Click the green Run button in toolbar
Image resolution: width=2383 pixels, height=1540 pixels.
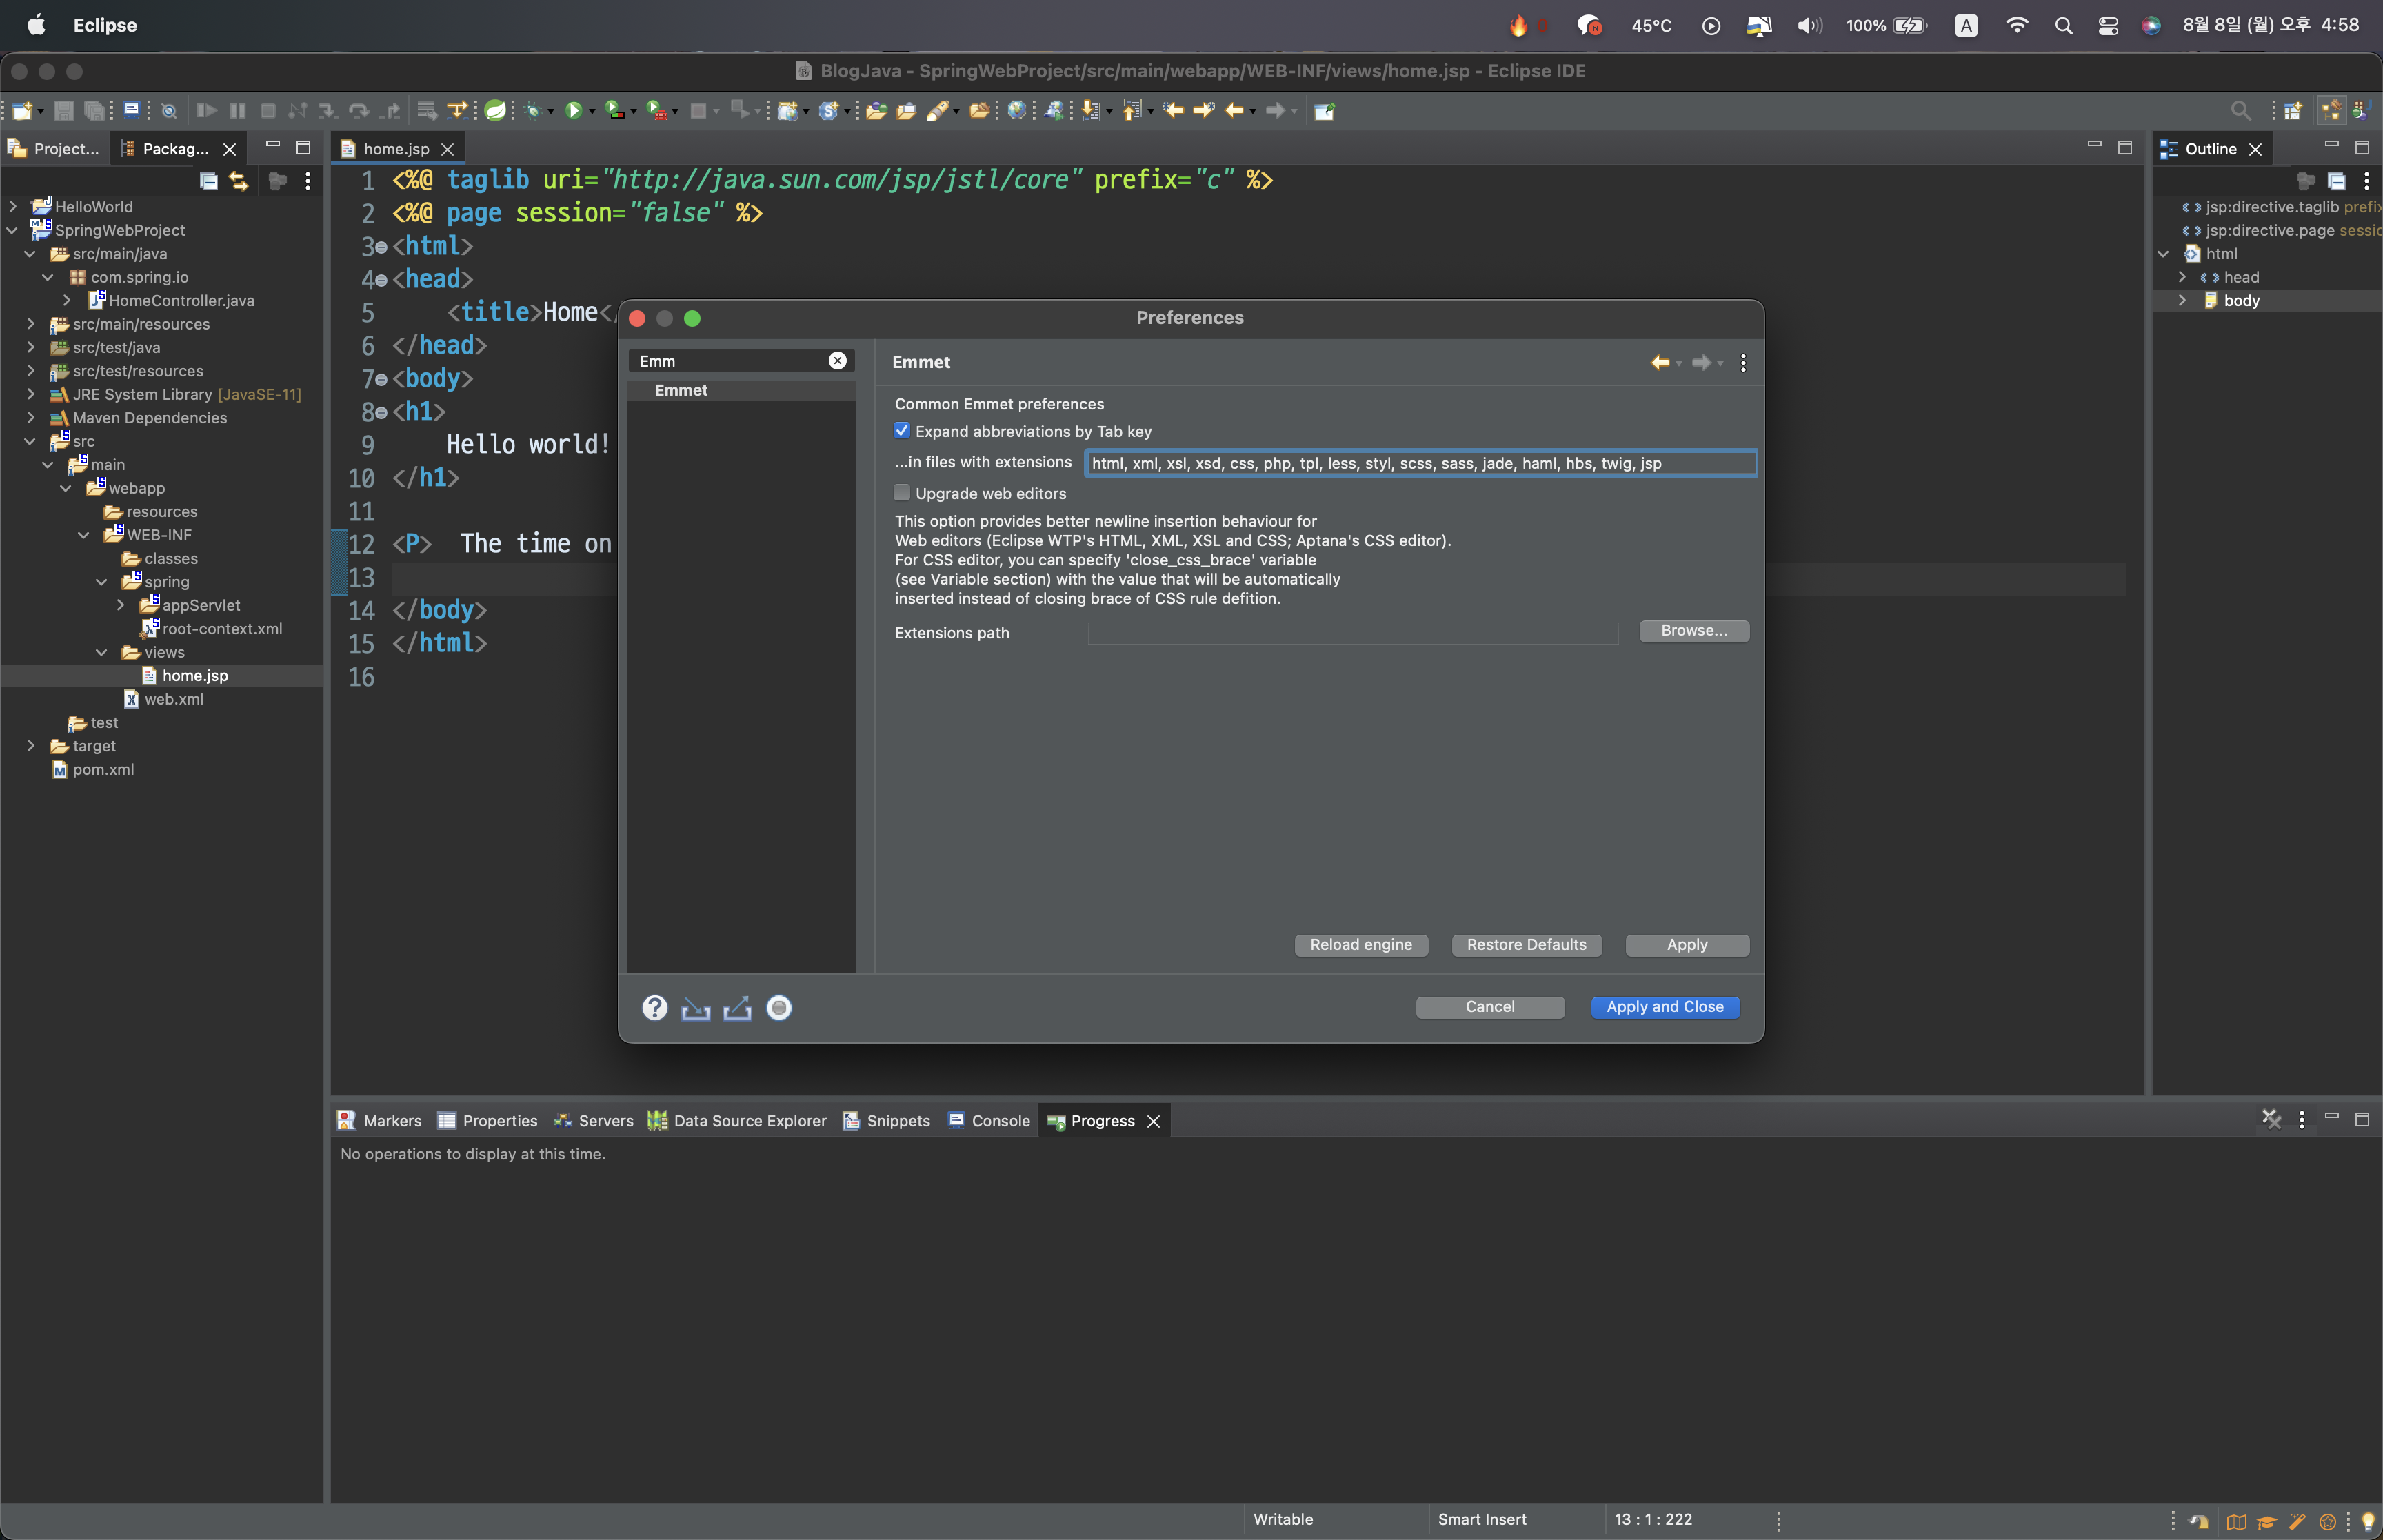[573, 111]
